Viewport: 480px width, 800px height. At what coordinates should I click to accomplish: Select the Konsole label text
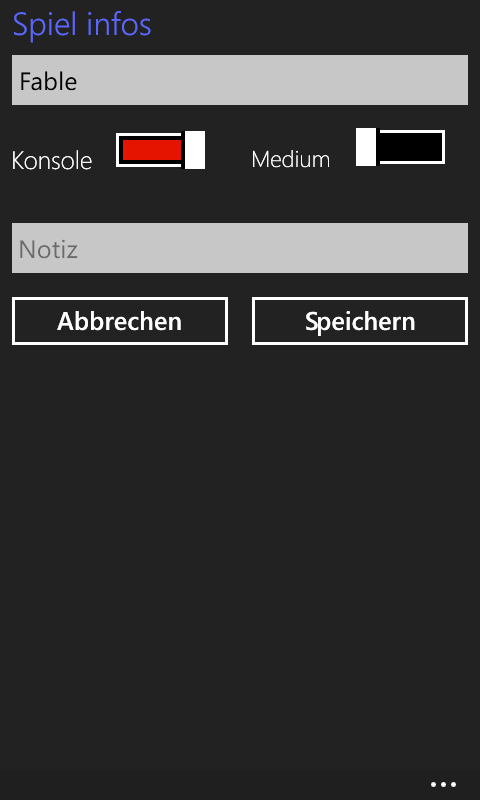tap(52, 161)
